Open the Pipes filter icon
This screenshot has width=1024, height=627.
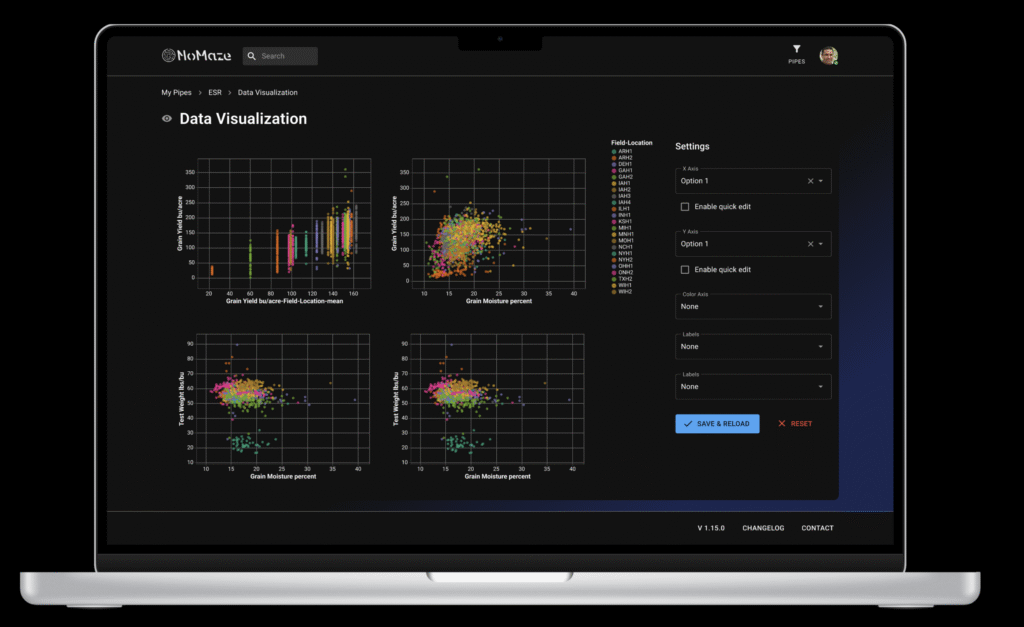point(796,49)
